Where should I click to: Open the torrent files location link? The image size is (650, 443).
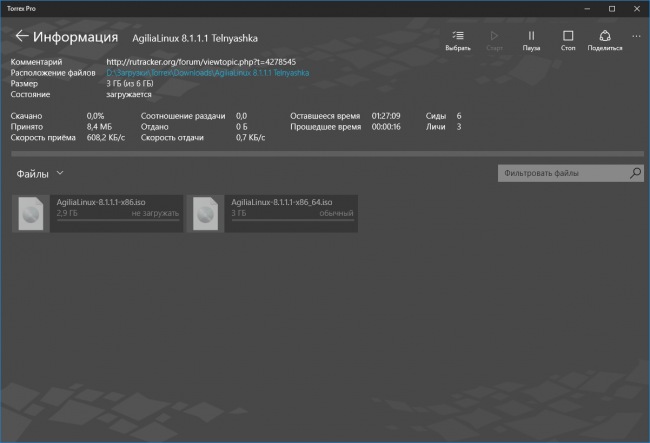tap(208, 73)
